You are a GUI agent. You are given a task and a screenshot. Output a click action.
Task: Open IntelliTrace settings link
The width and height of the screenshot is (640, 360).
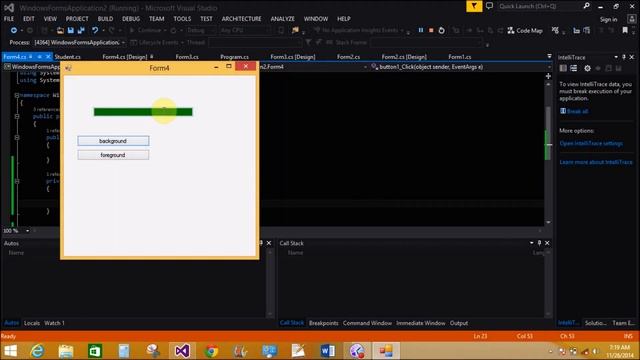point(591,143)
